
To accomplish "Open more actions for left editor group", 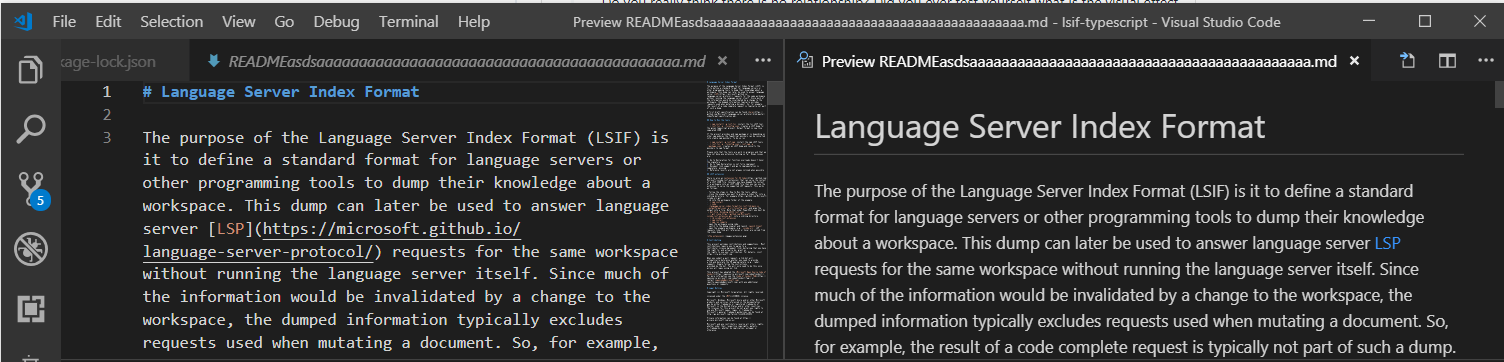I will click(x=763, y=61).
